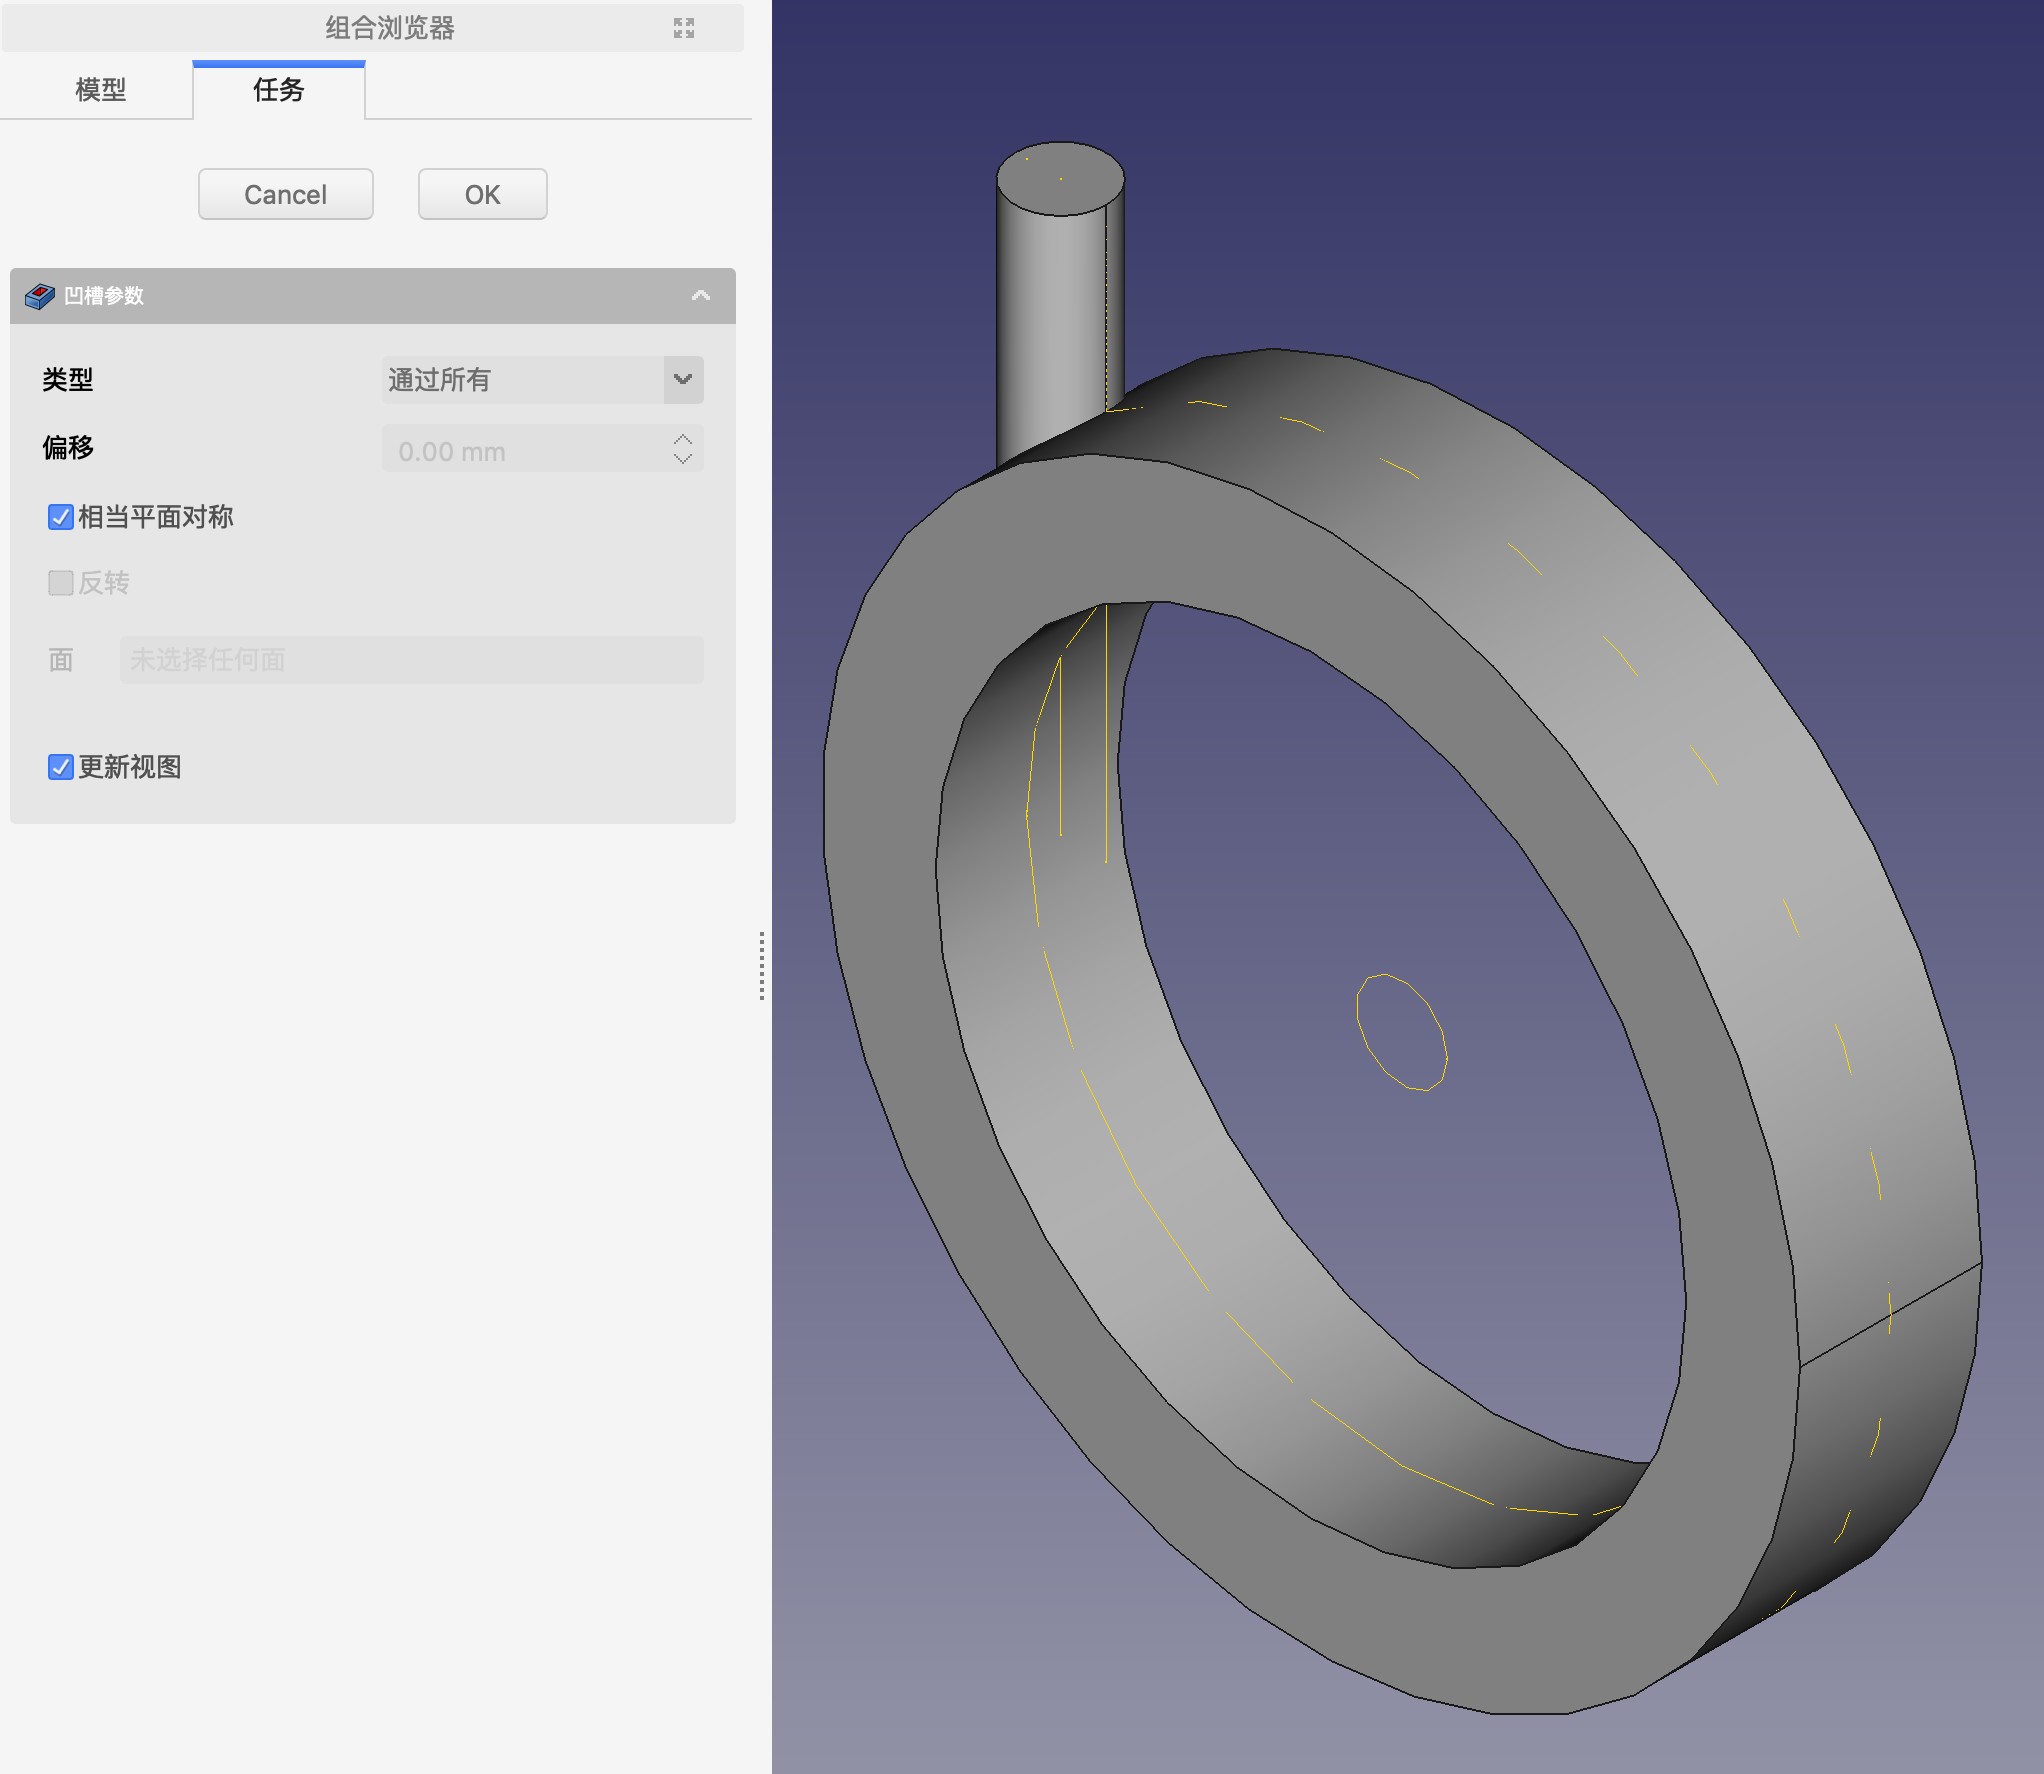Uncheck the 相当平面对称 checkbox
The width and height of the screenshot is (2044, 1774).
61,517
